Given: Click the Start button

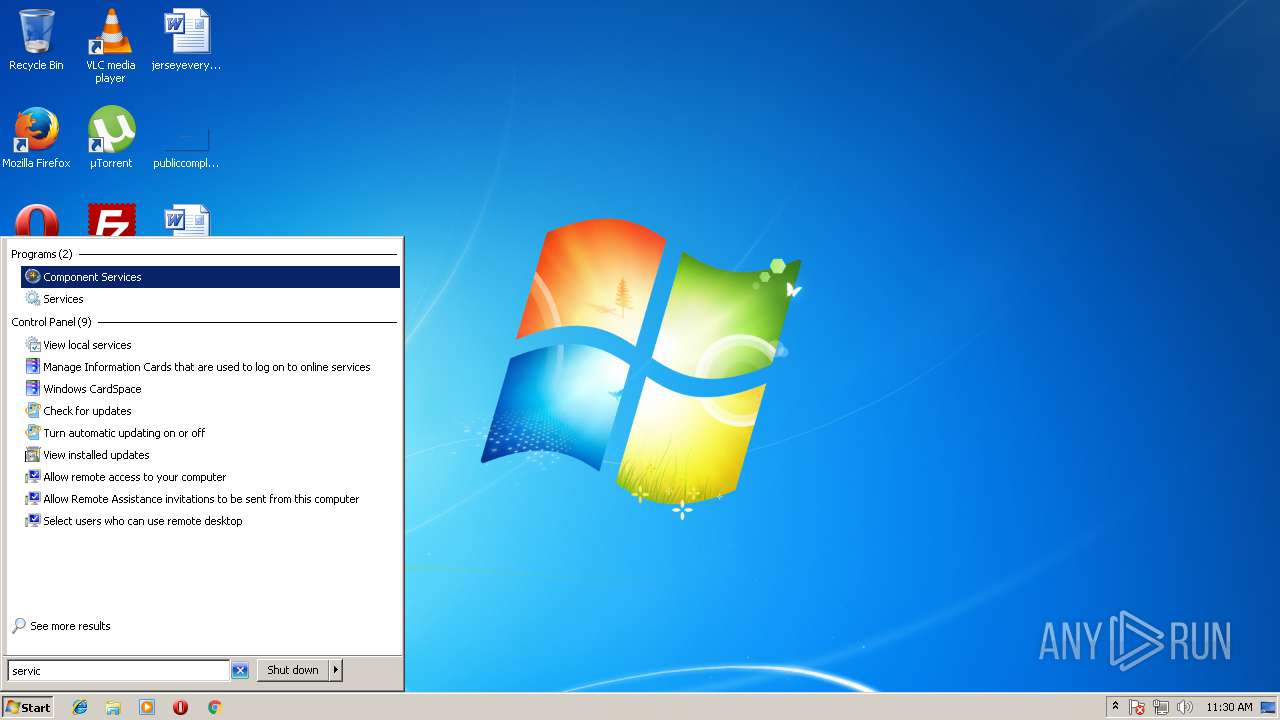Looking at the screenshot, I should pos(28,707).
